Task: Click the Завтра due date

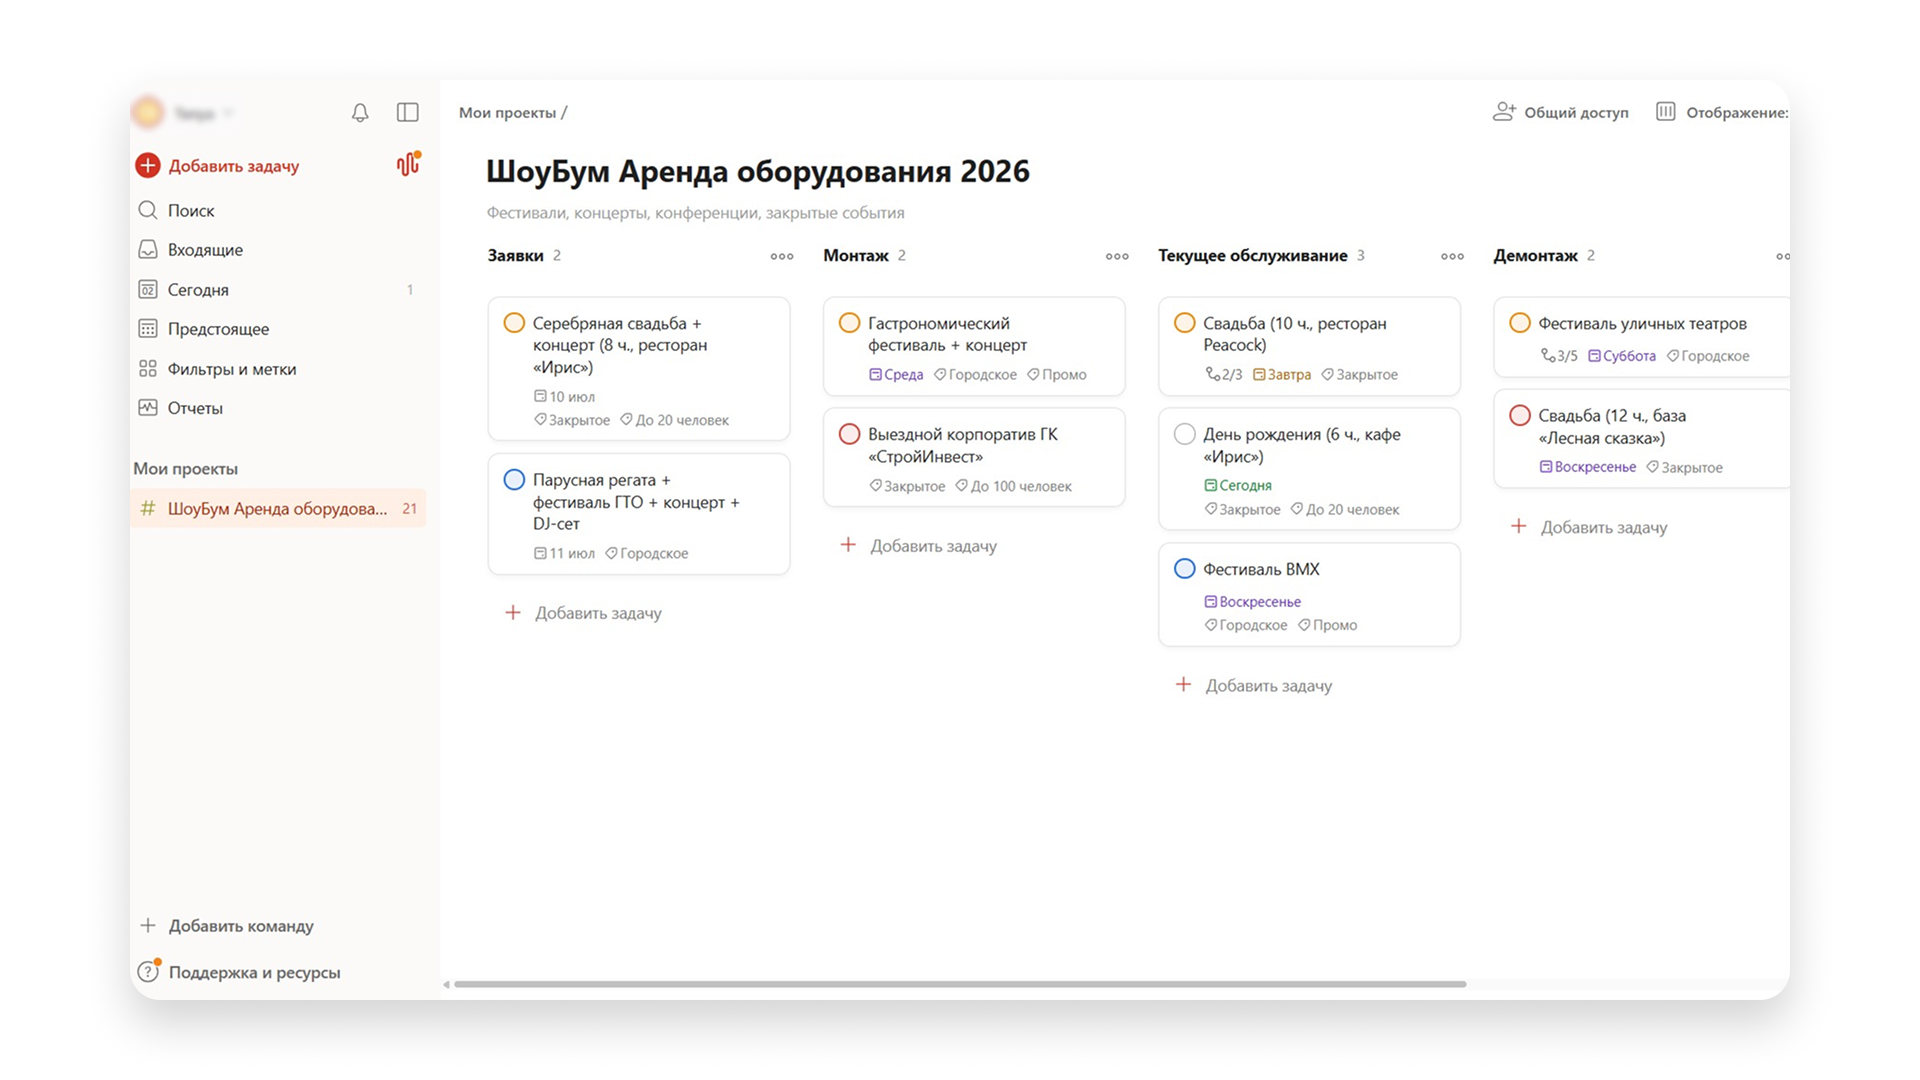Action: pyautogui.click(x=1282, y=375)
